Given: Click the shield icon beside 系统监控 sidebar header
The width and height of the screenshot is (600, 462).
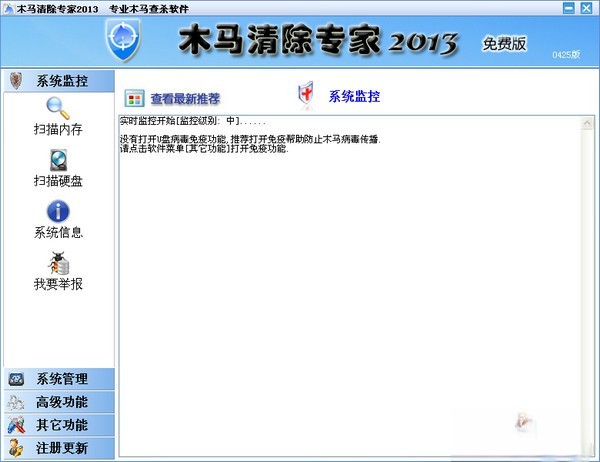Looking at the screenshot, I should [x=16, y=80].
